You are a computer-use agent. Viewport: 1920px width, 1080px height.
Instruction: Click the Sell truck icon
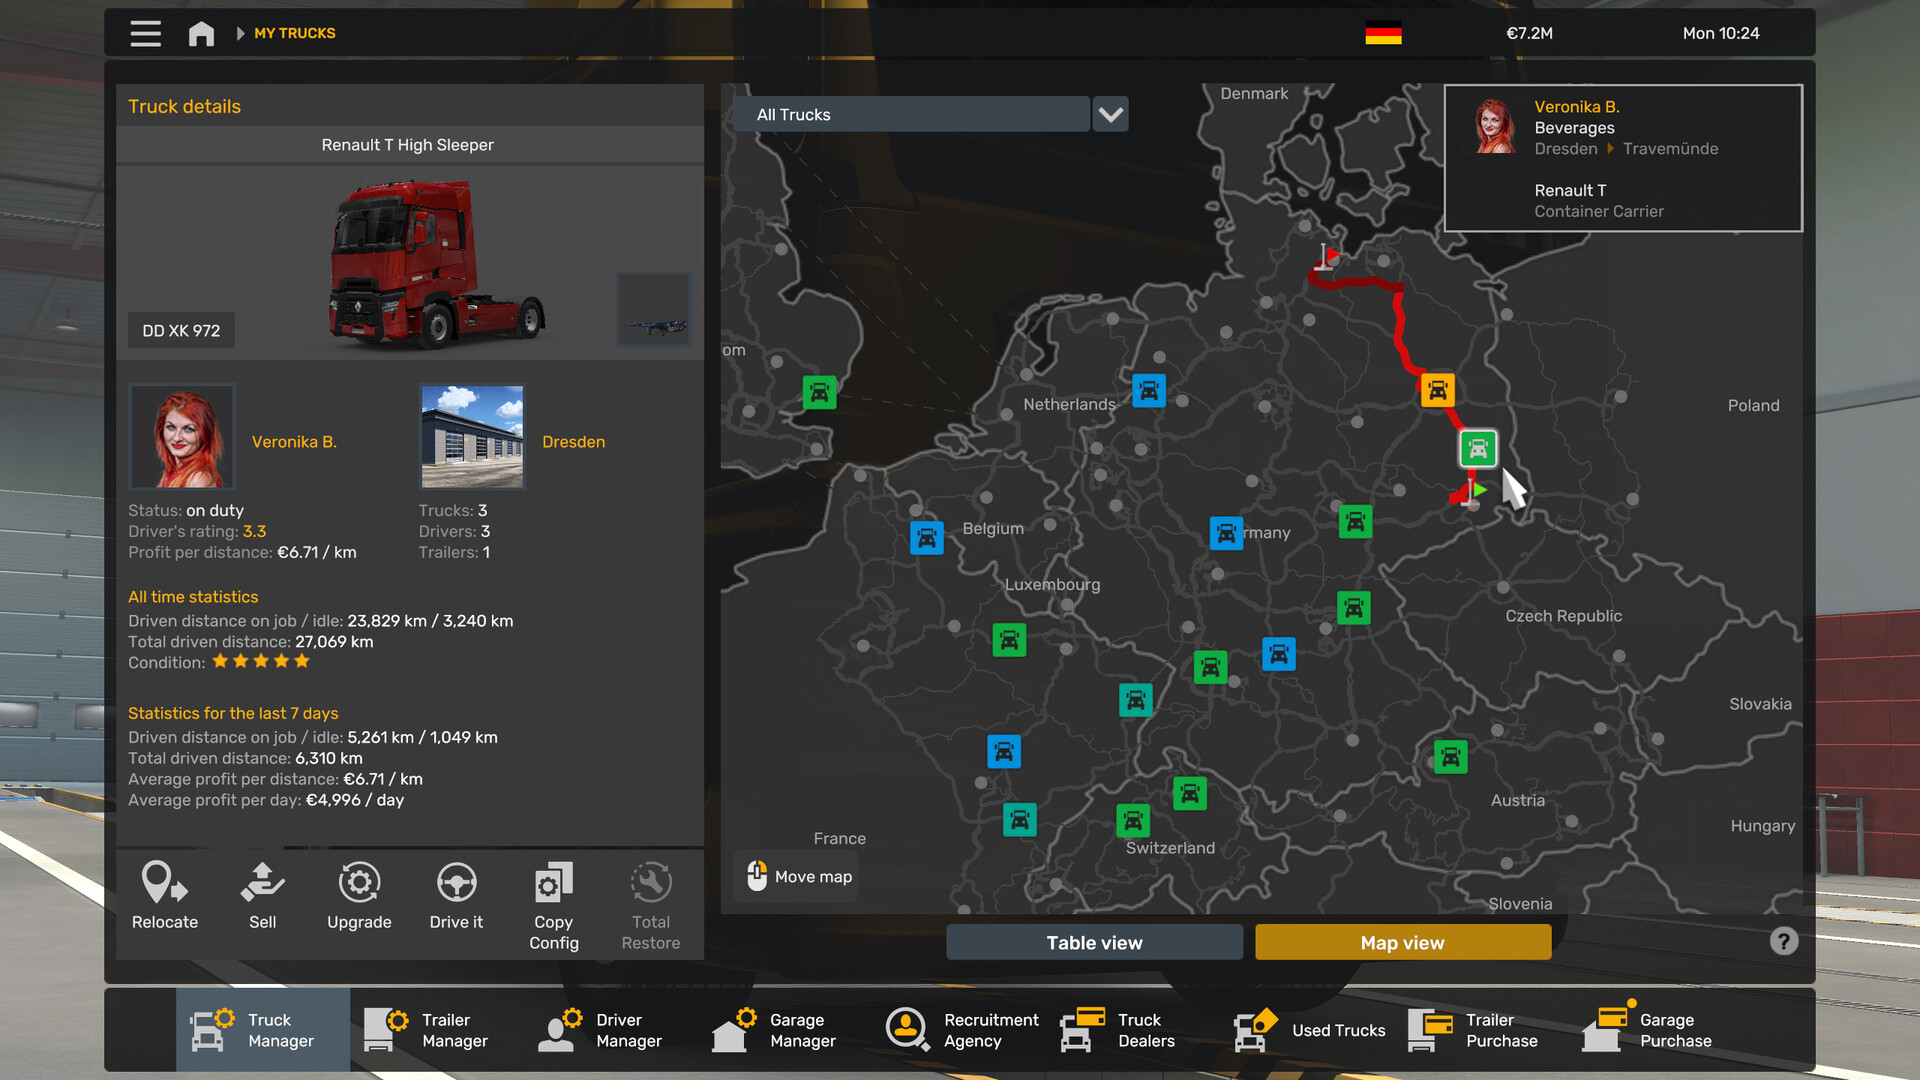[x=262, y=898]
